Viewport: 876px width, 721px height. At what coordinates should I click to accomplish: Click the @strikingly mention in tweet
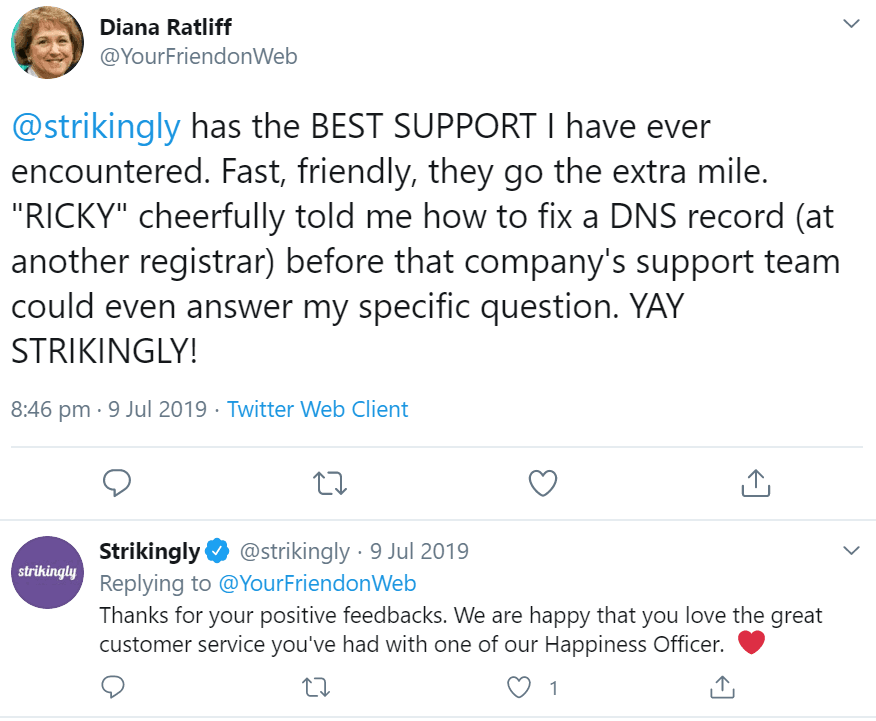click(96, 127)
